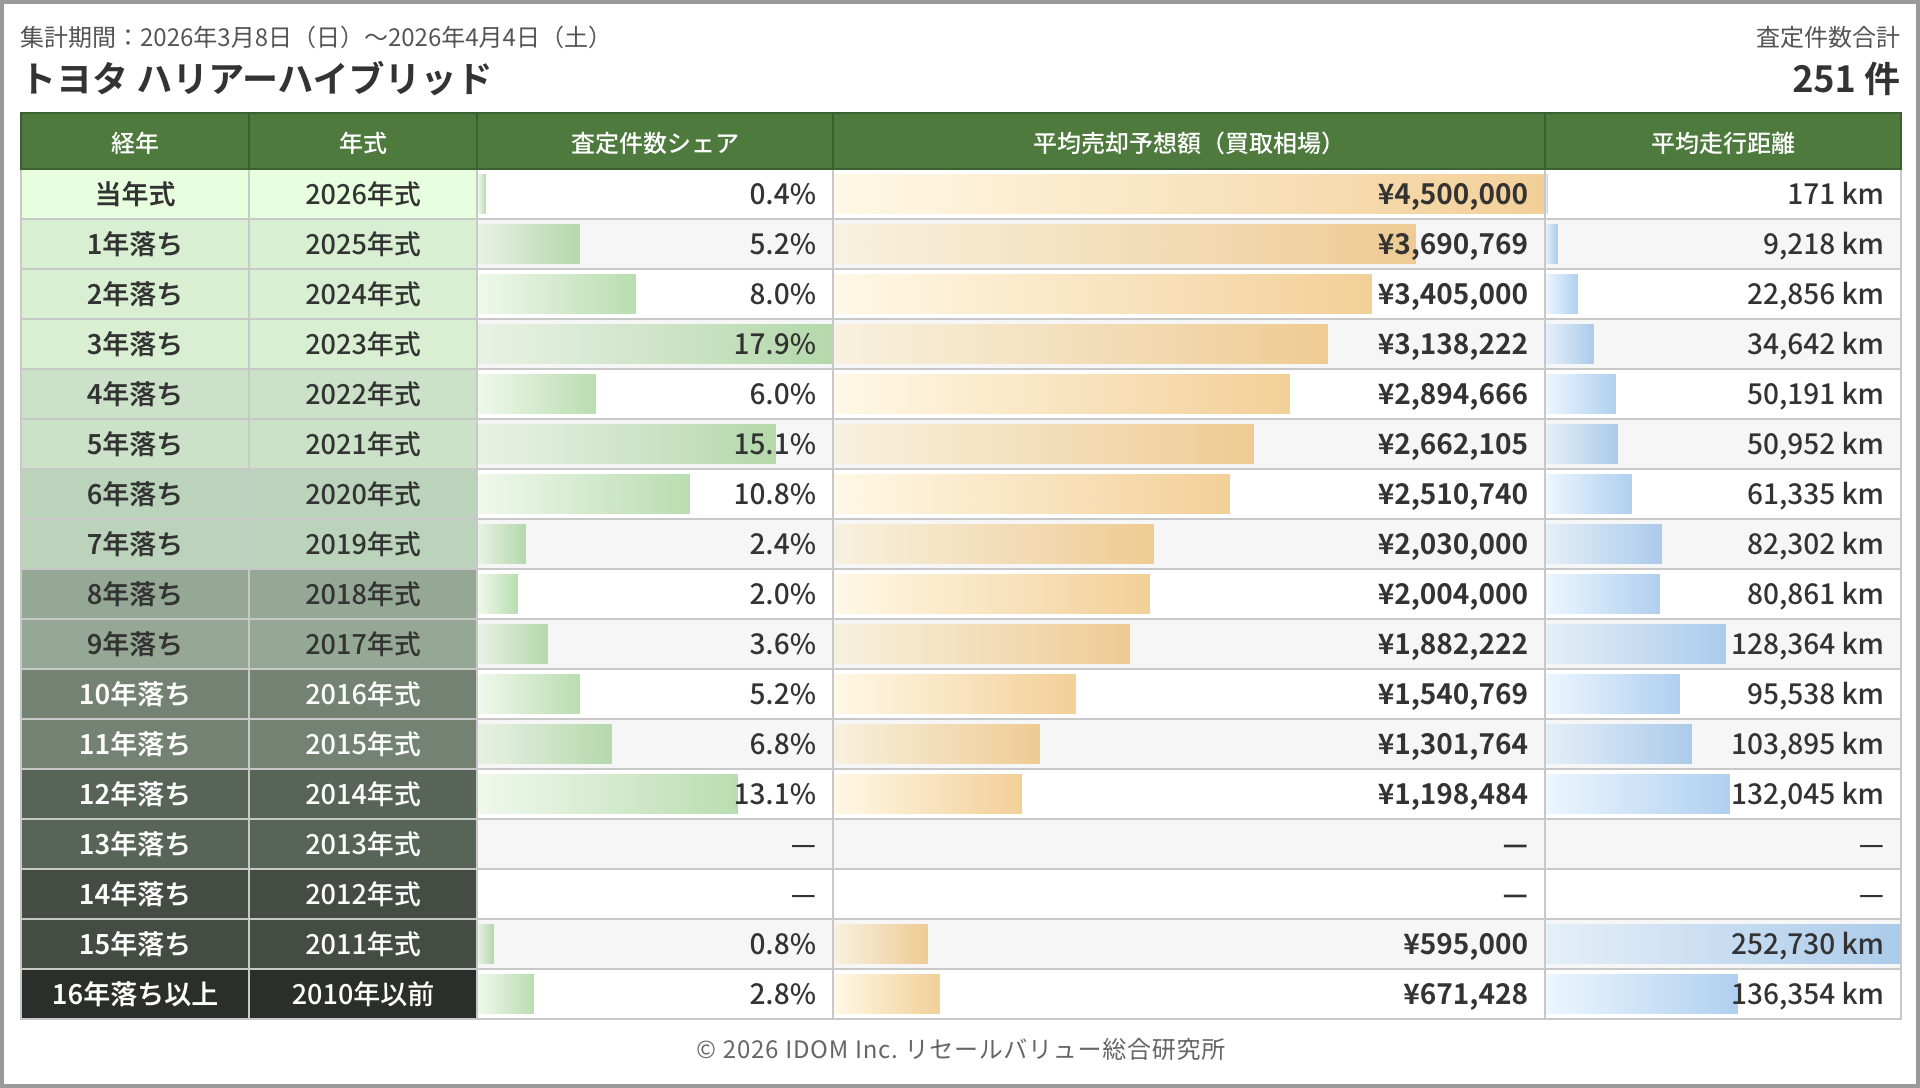
Task: Click the ¥595,000 price value
Action: point(1465,944)
